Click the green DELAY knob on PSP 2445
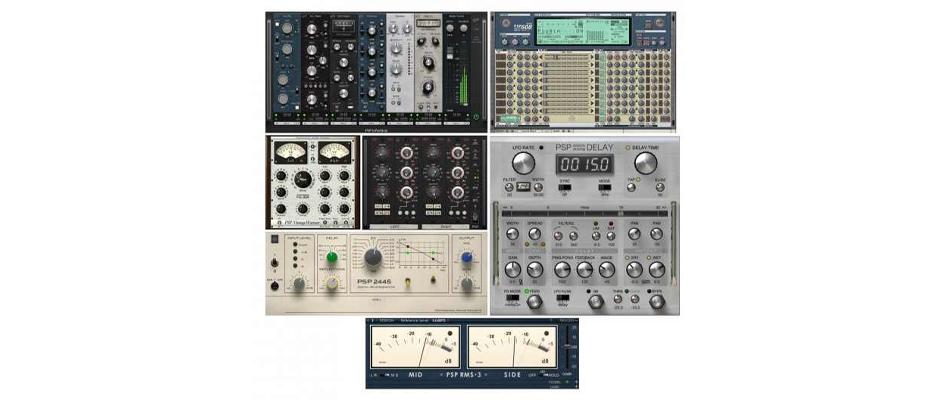Screen dimensions: 940x400 [x=330, y=257]
